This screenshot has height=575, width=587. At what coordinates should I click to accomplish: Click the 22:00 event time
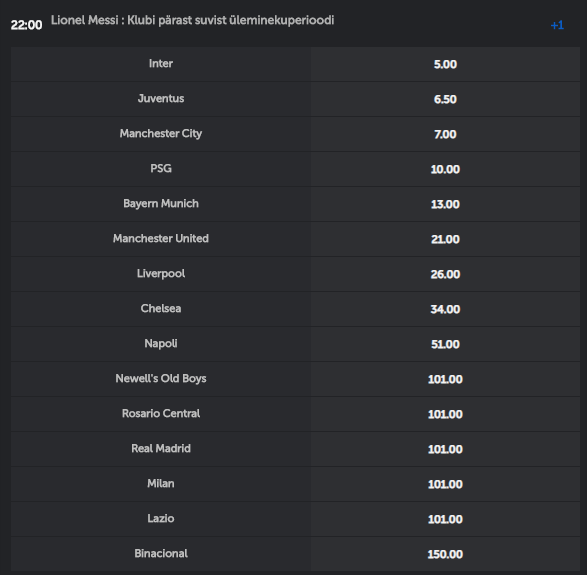[26, 25]
